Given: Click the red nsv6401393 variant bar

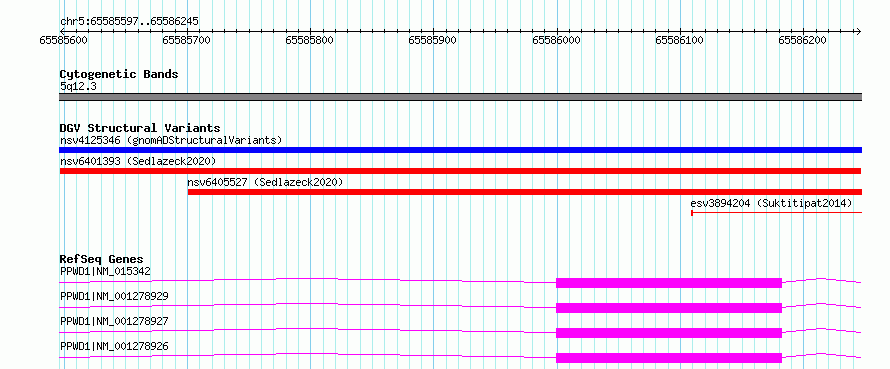Looking at the screenshot, I should click(x=460, y=171).
